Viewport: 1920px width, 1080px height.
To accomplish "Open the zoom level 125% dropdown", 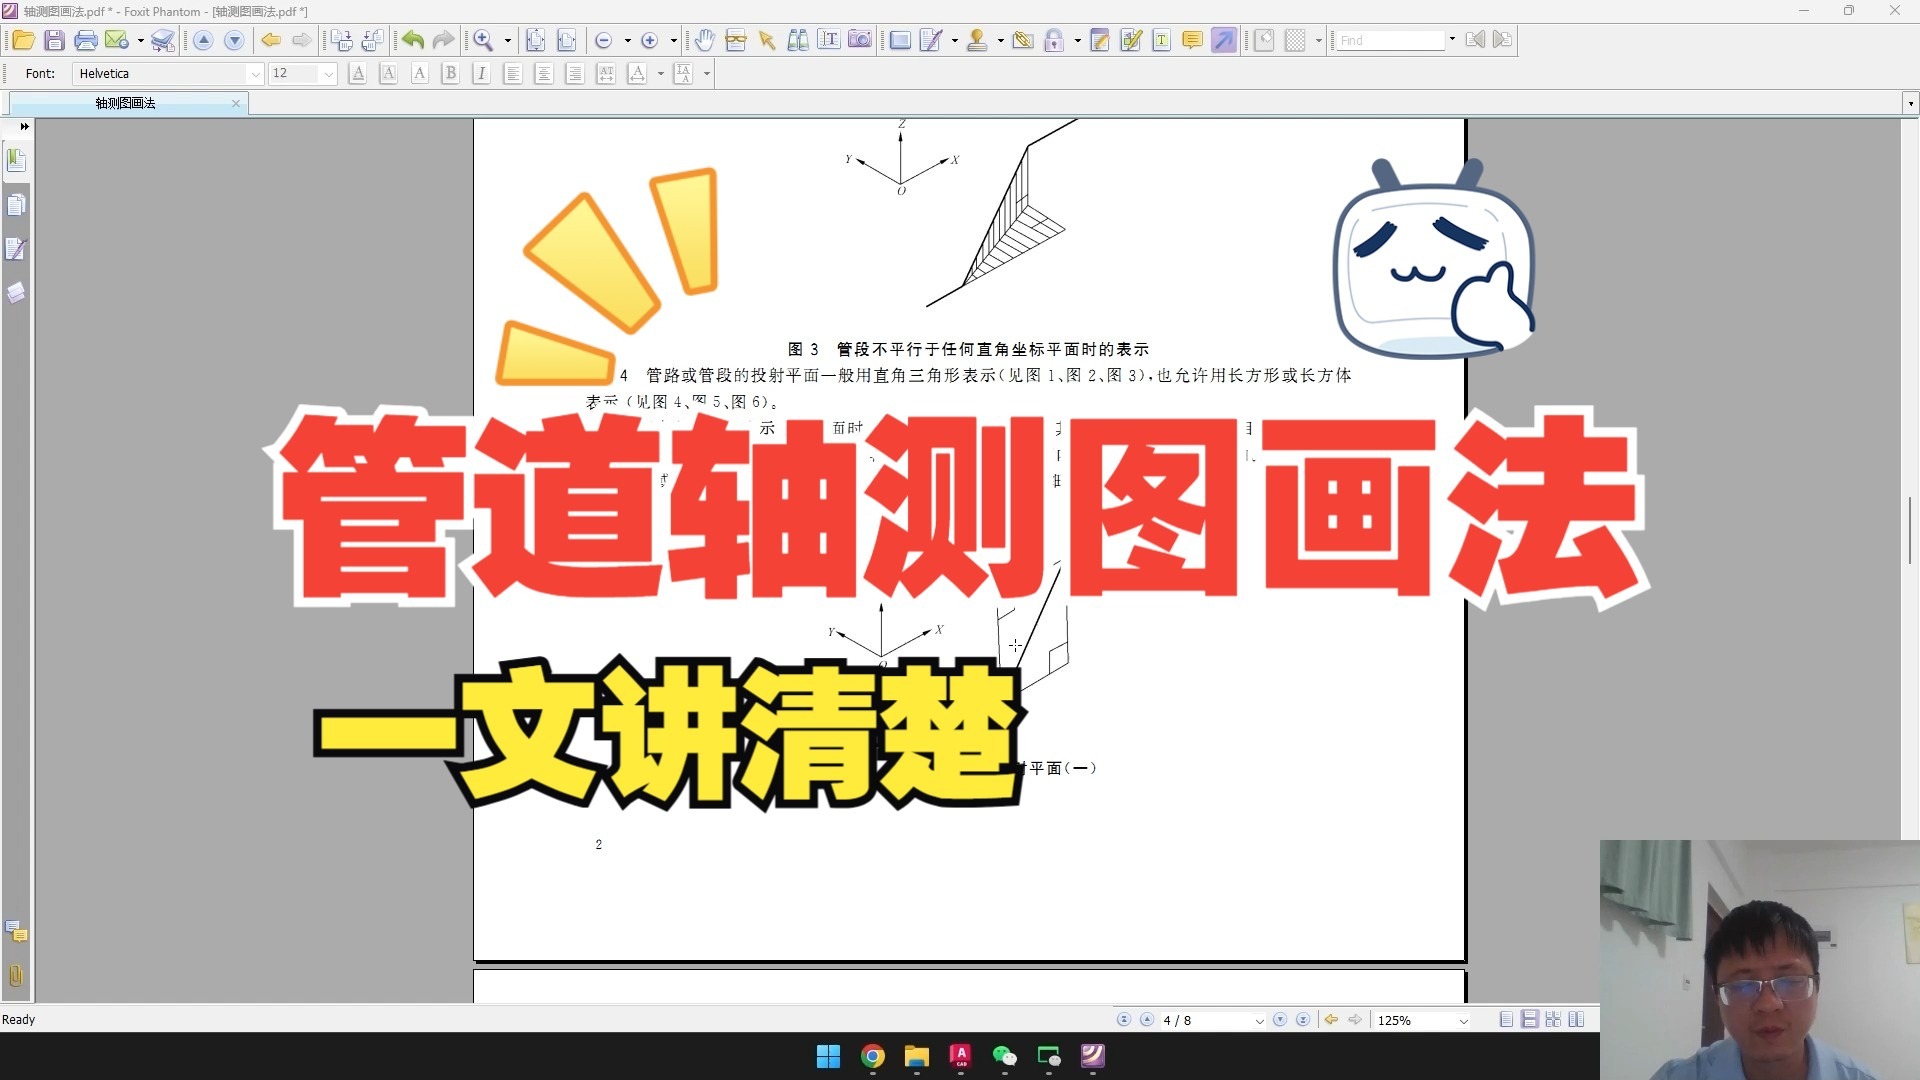I will click(x=1463, y=1020).
